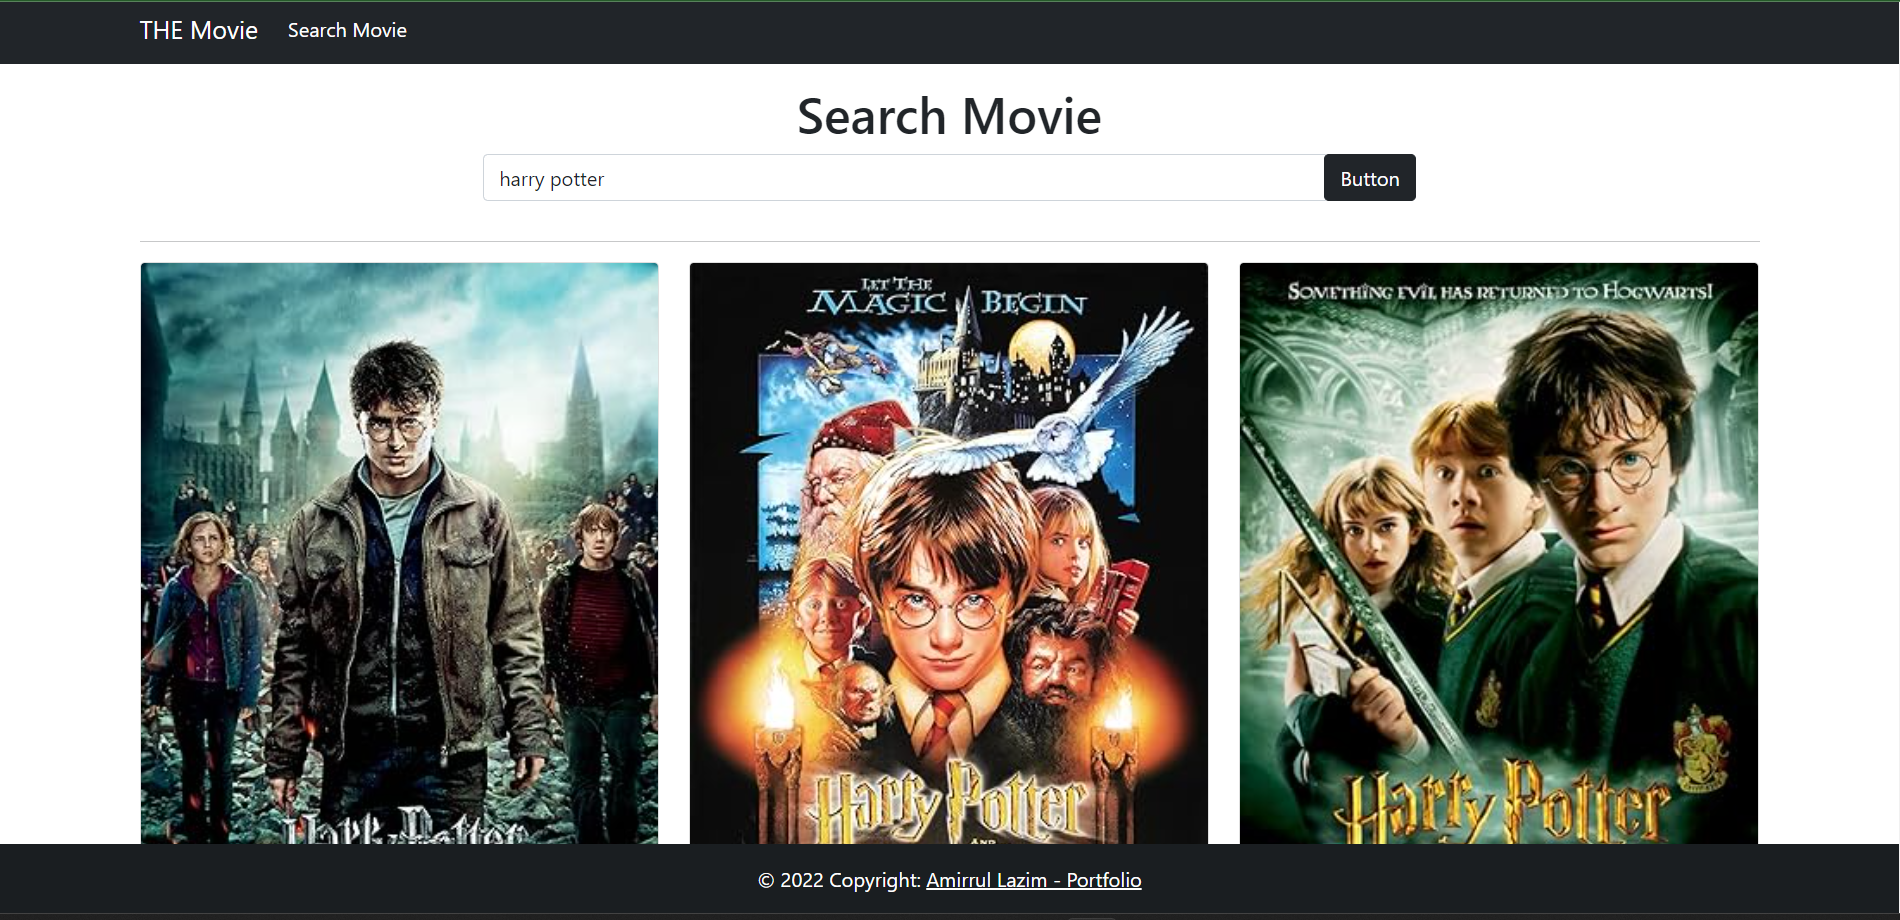Viewport: 1900px width, 920px height.
Task: Open the "Let the Magic Begin" Harry Potter poster
Action: (x=948, y=550)
